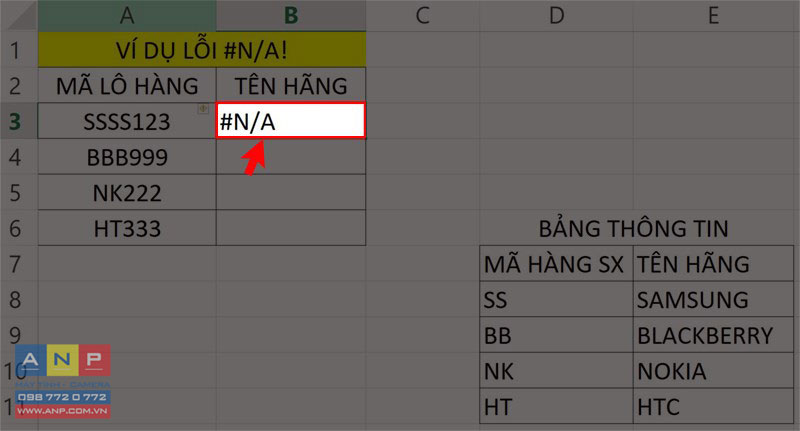Select cell containing SSSS123

click(x=127, y=121)
